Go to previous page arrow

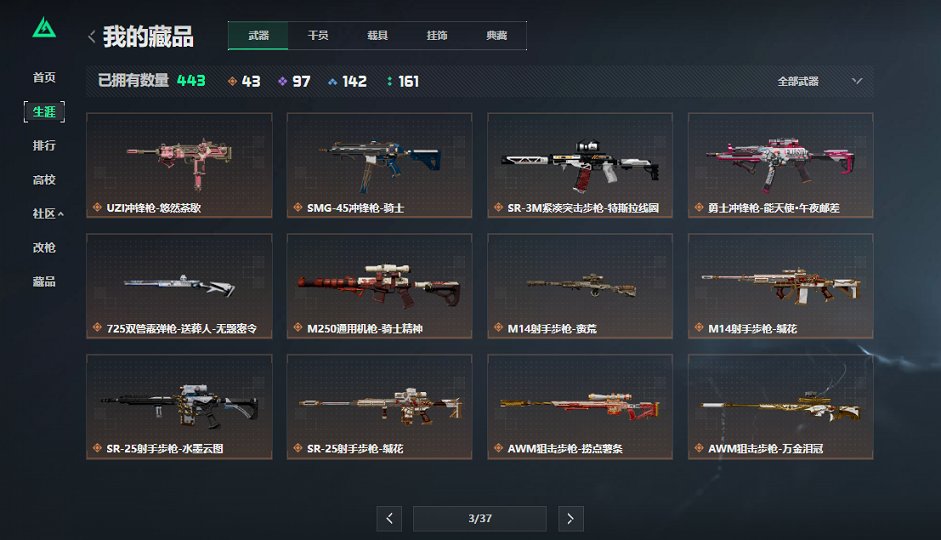tap(389, 518)
